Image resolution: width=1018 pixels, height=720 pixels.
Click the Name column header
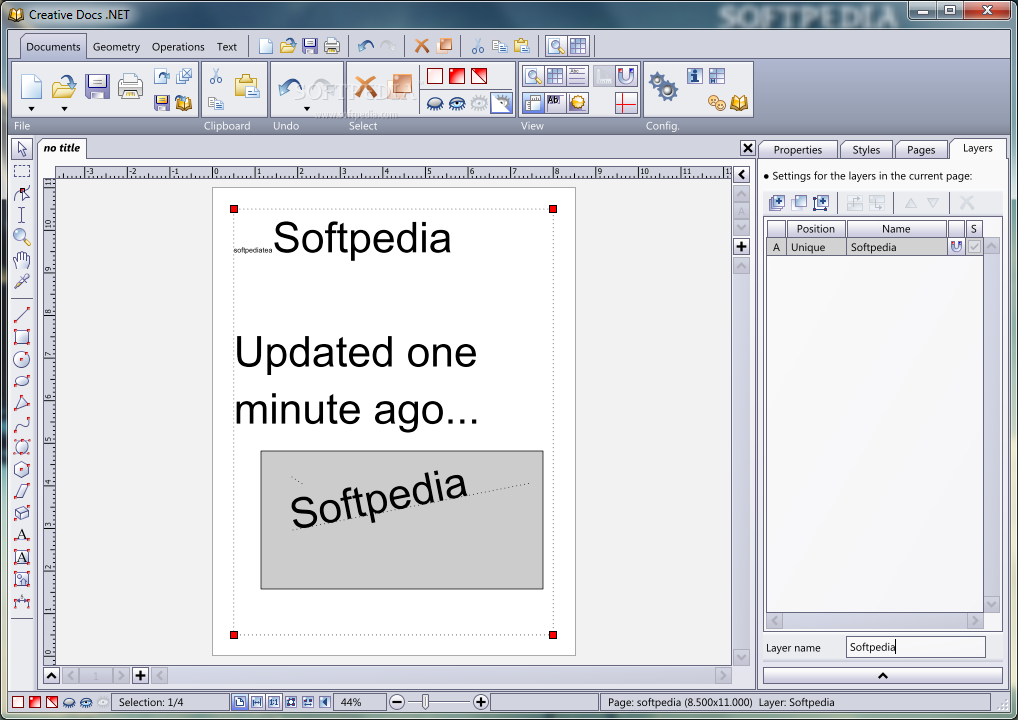point(896,229)
